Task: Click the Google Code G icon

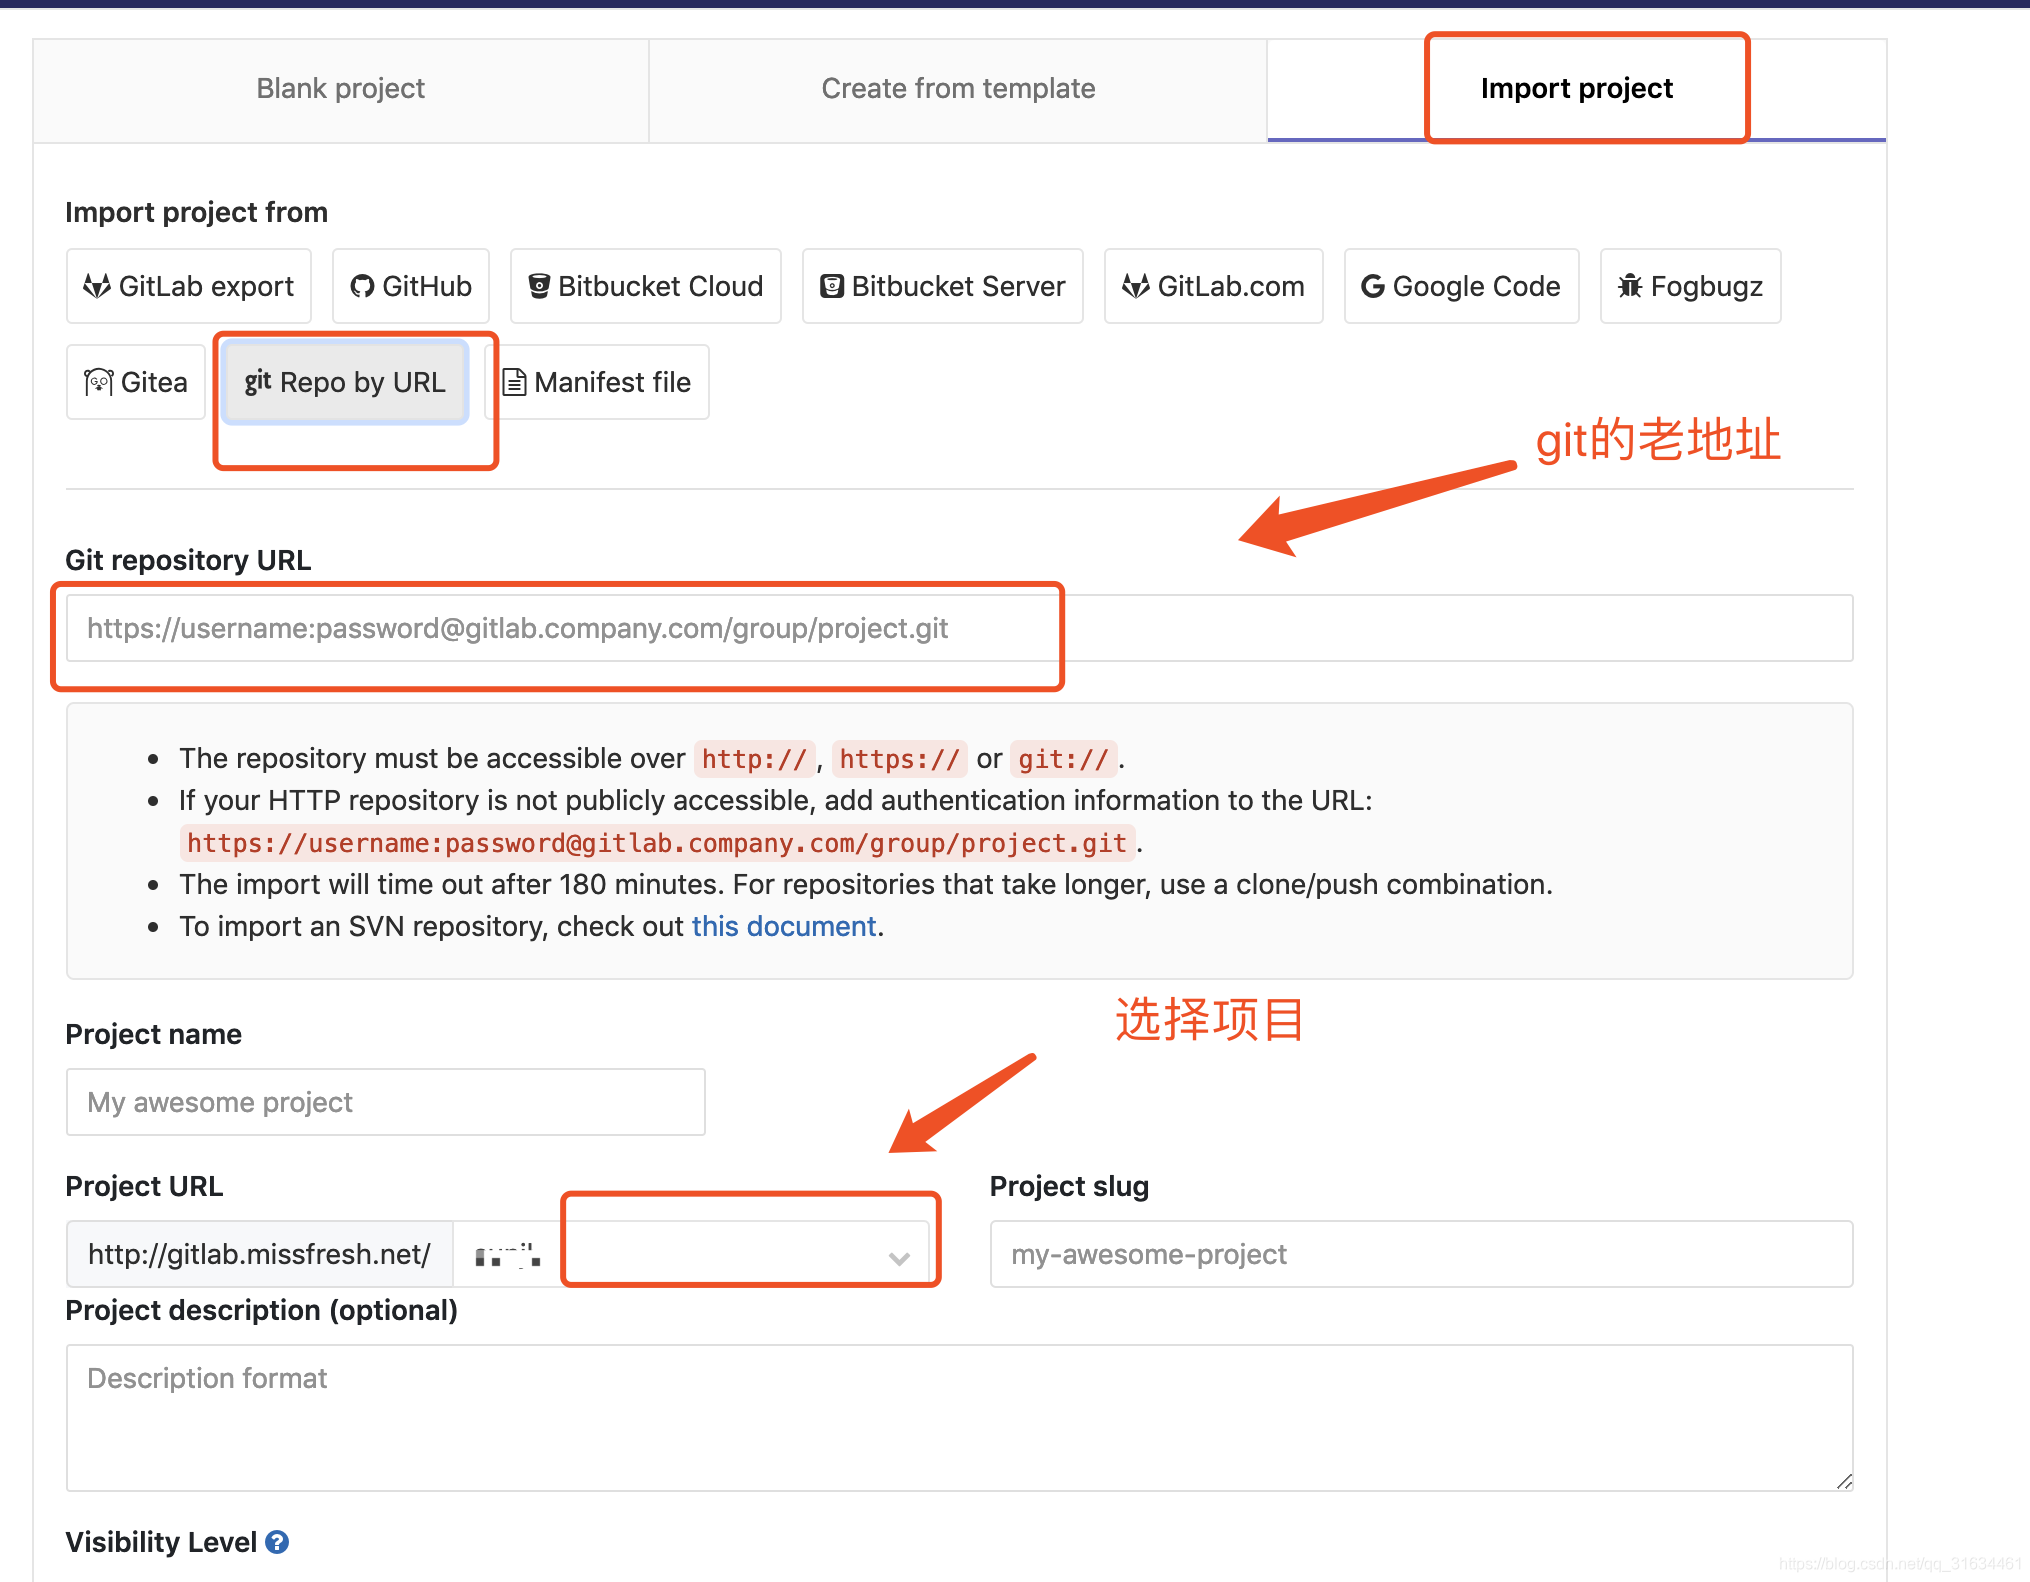Action: [1373, 286]
